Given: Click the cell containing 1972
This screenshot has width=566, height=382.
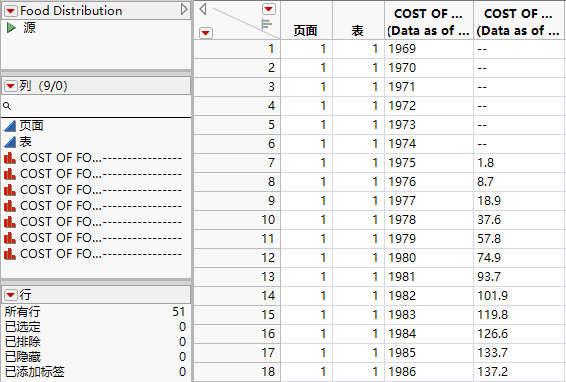Looking at the screenshot, I should tap(429, 106).
